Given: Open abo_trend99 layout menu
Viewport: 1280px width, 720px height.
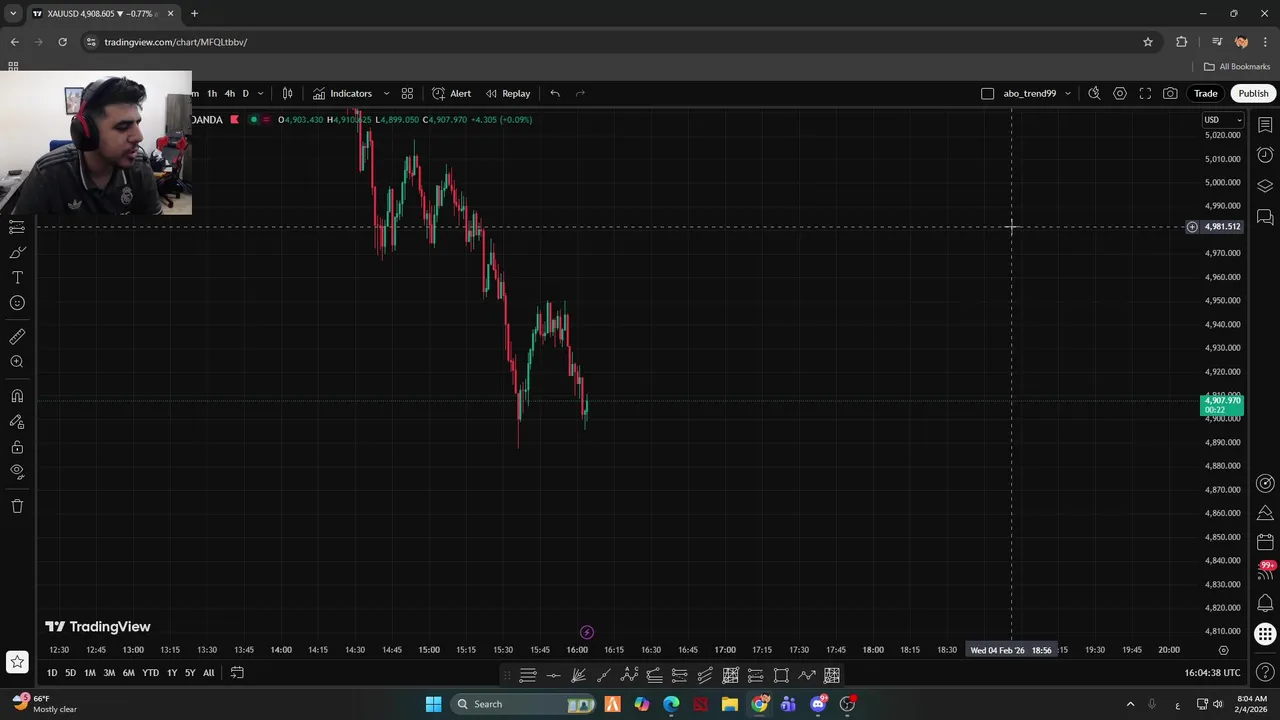Looking at the screenshot, I should pos(1037,93).
